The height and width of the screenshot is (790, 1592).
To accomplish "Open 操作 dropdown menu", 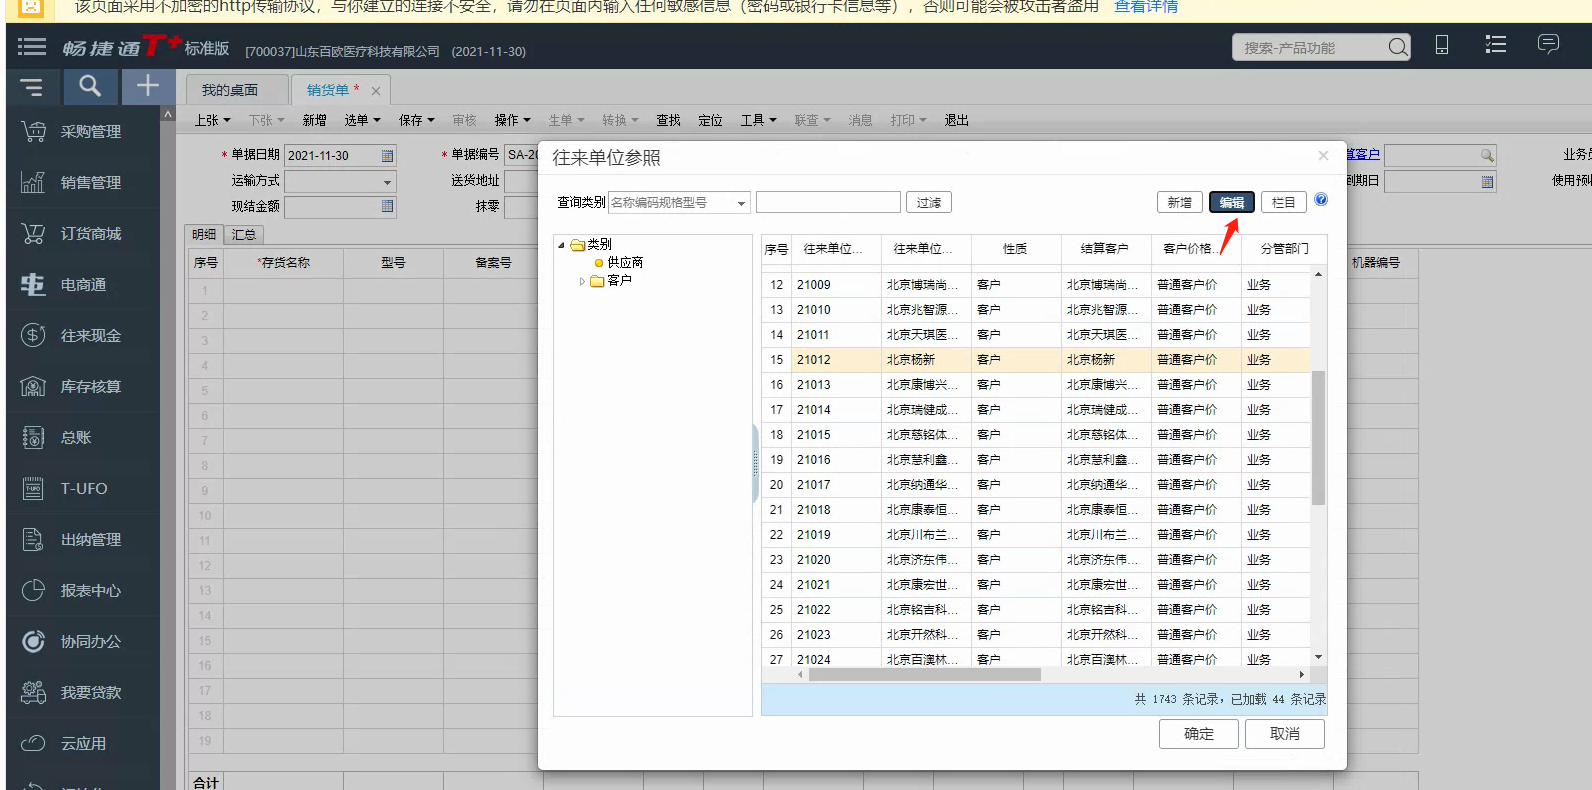I will point(512,120).
